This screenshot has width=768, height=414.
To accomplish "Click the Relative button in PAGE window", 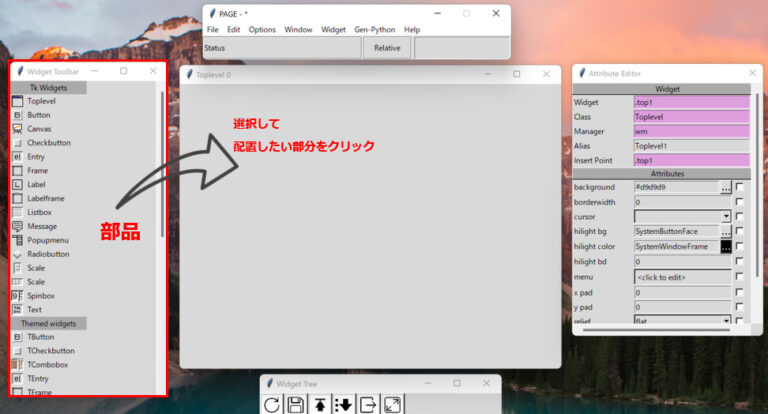I will [x=387, y=47].
